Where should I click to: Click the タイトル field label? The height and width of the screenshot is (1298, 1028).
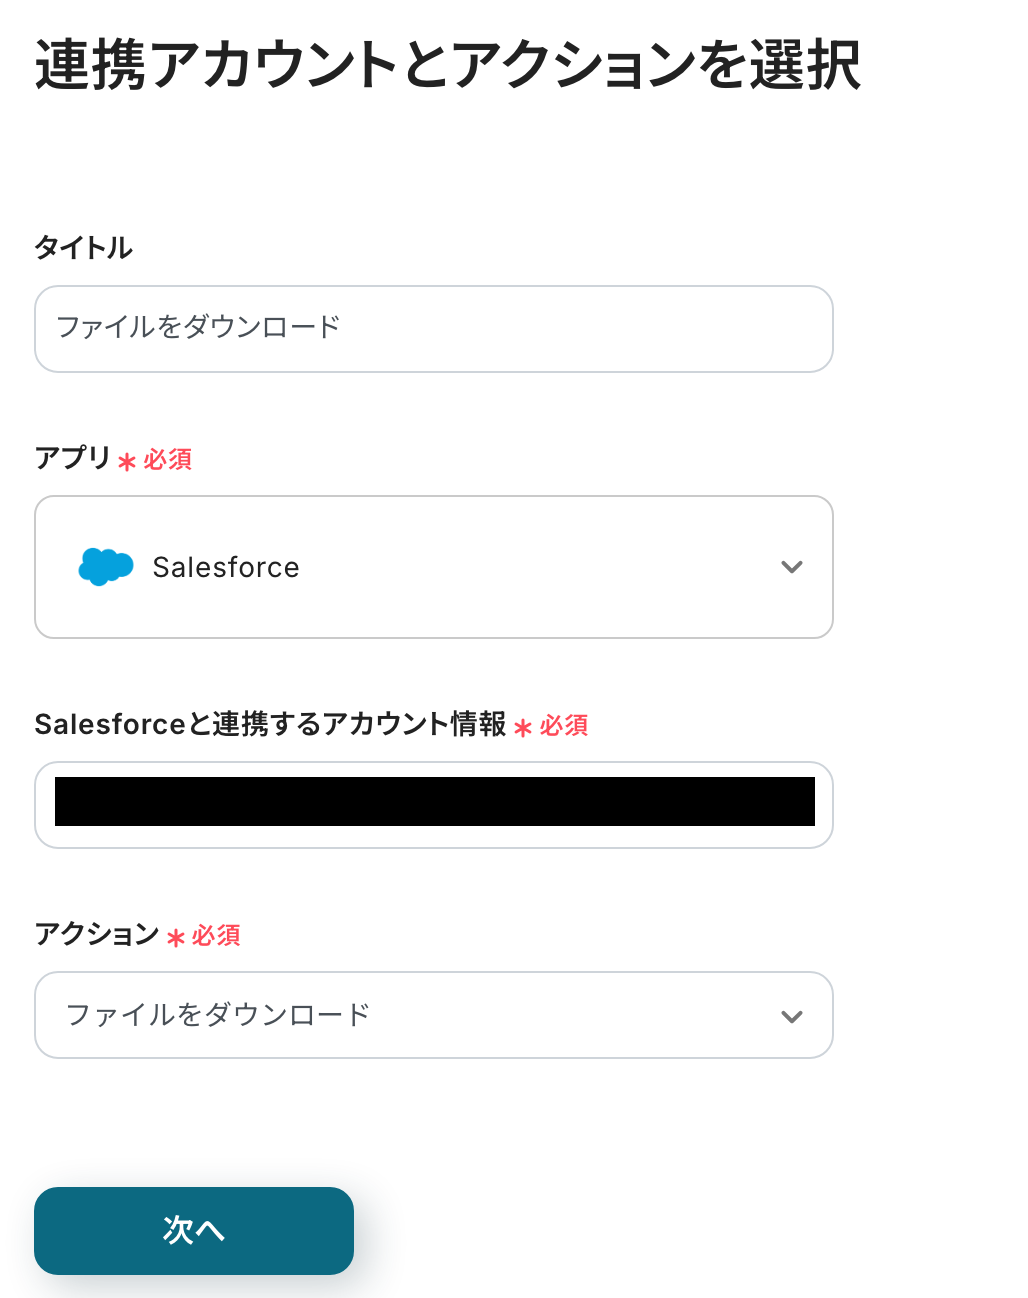click(83, 247)
